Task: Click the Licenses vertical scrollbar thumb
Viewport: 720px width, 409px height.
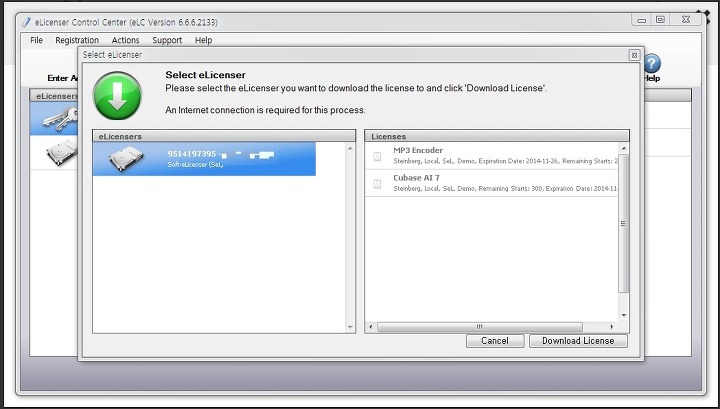Action: (x=623, y=223)
